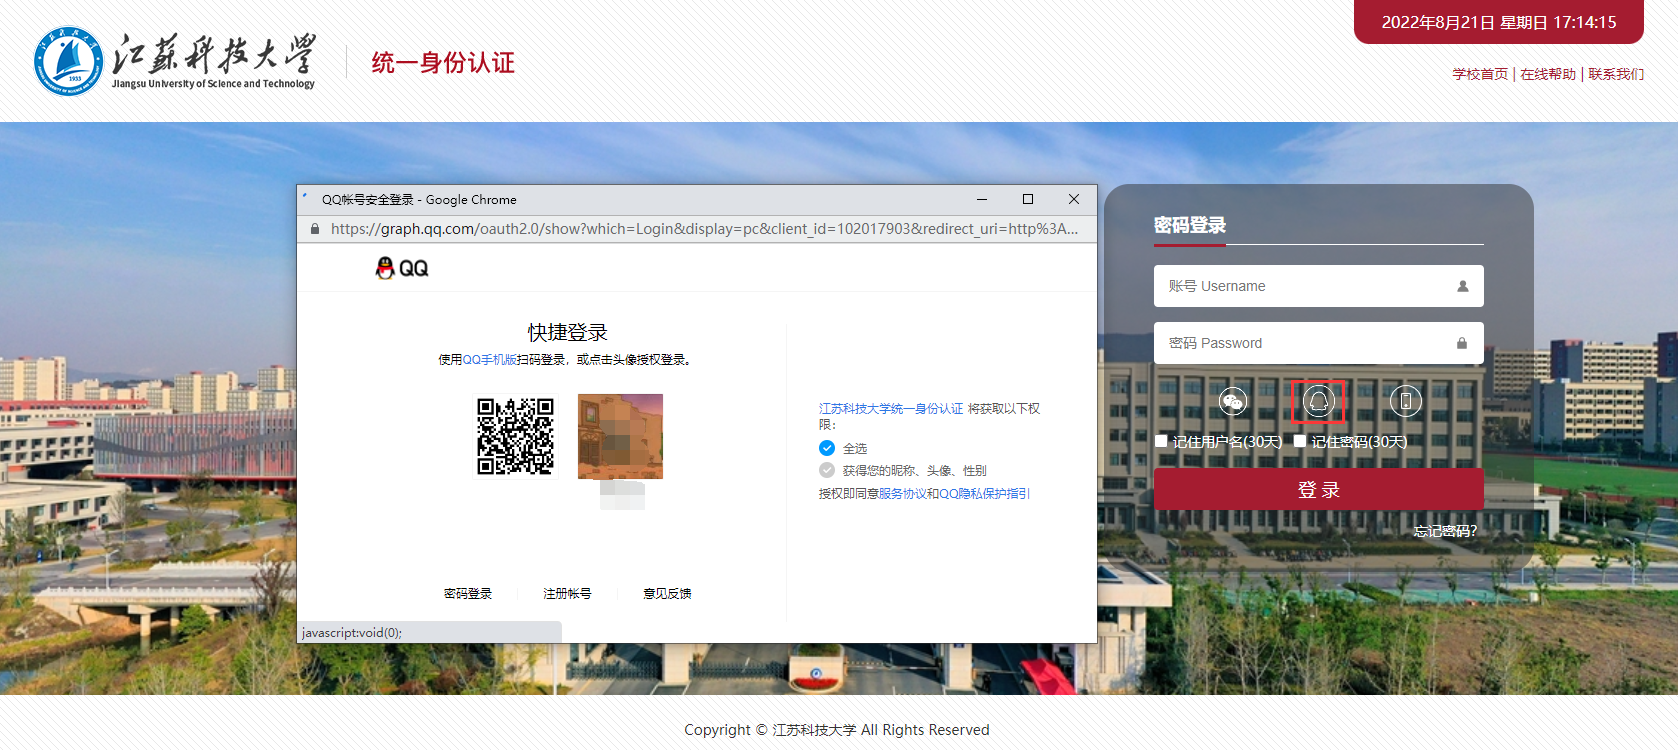
Task: Click the date and time banner
Action: (1499, 22)
